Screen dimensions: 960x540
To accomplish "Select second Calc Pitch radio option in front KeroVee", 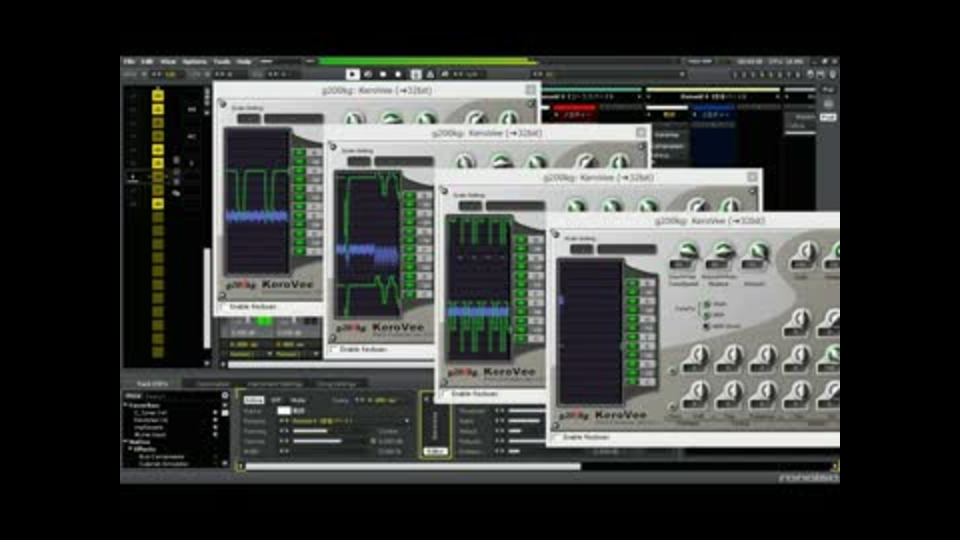I will point(707,315).
